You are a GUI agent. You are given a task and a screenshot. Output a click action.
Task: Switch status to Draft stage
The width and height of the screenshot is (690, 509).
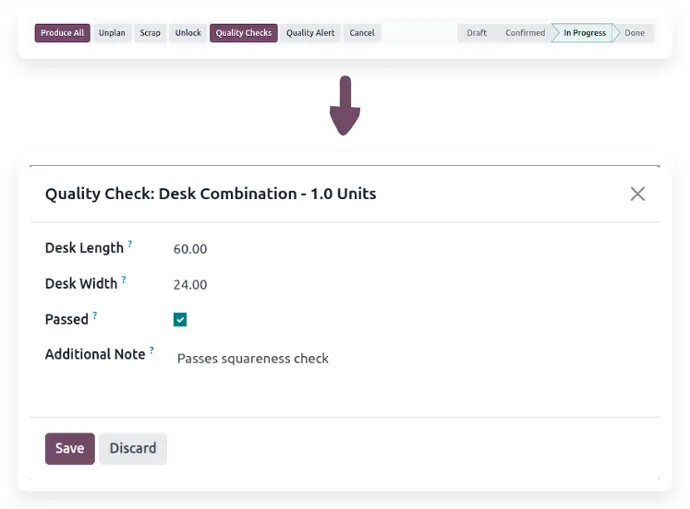tap(477, 33)
